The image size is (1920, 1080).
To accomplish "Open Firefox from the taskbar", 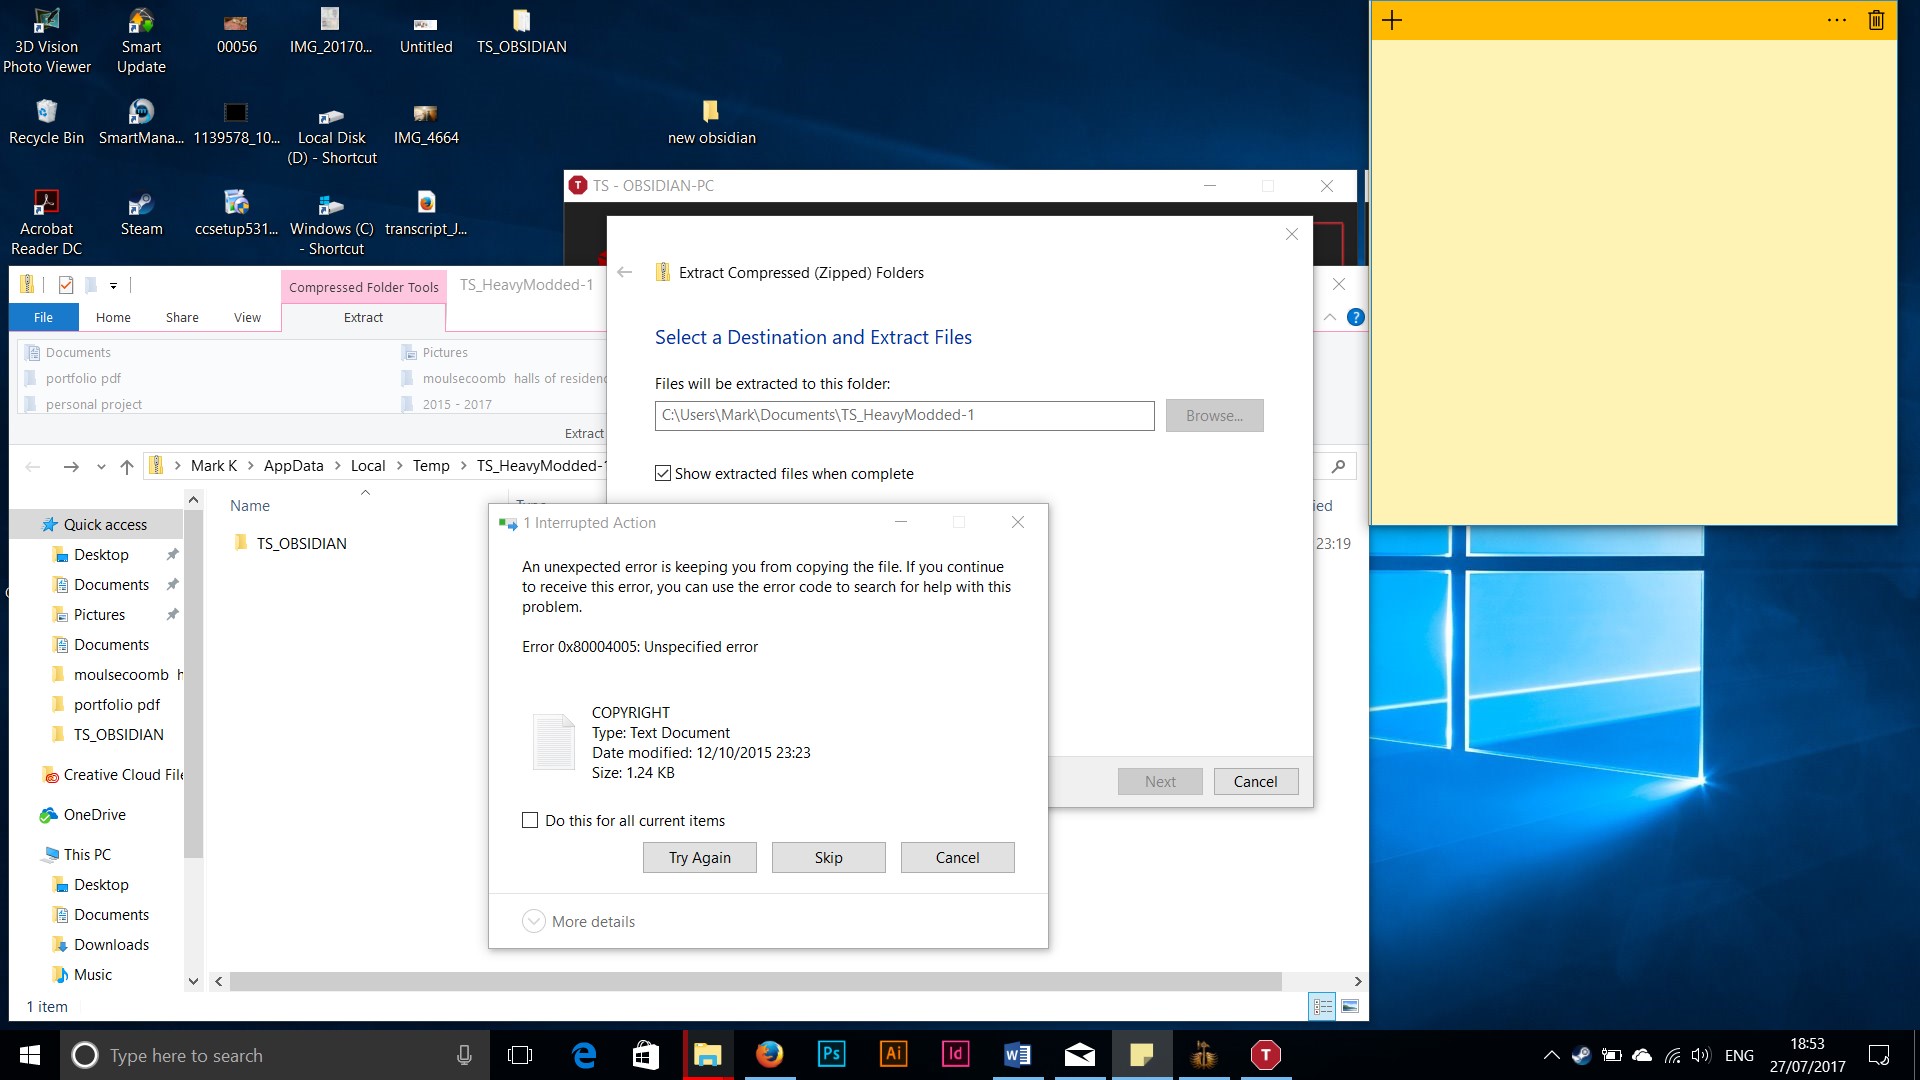I will point(769,1054).
